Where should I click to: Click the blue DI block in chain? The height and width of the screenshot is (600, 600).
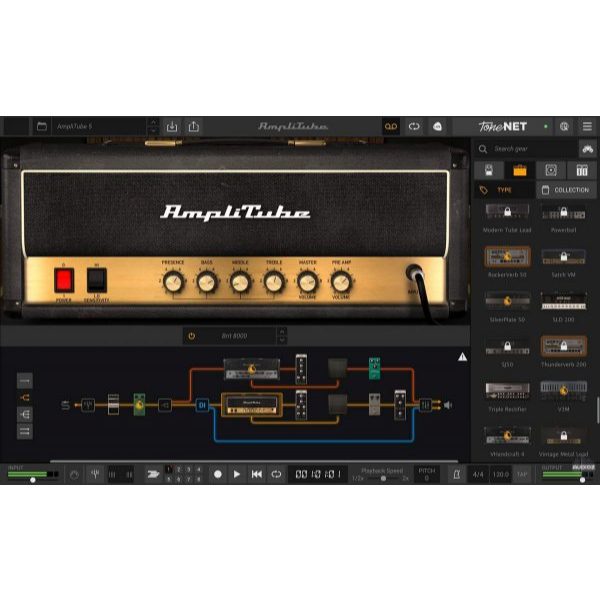202,405
